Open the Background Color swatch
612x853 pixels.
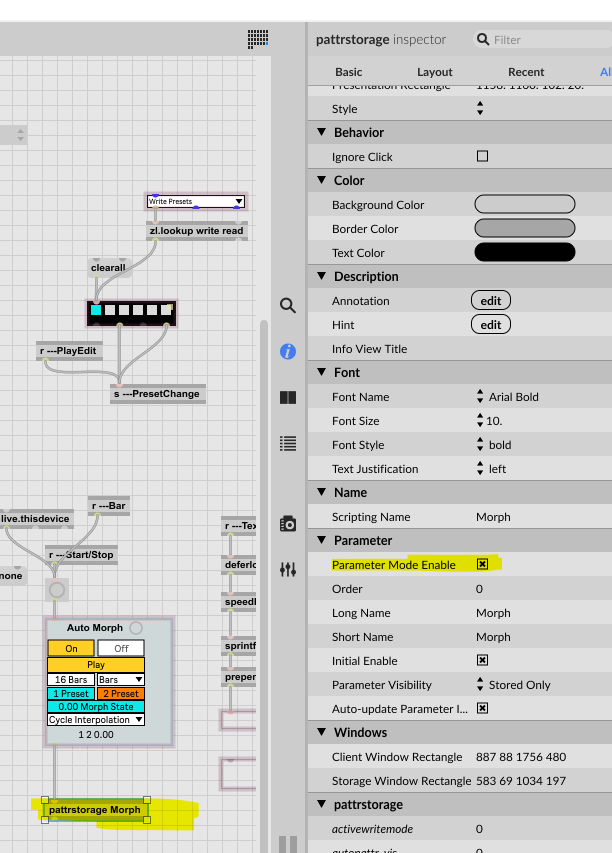pyautogui.click(x=524, y=205)
